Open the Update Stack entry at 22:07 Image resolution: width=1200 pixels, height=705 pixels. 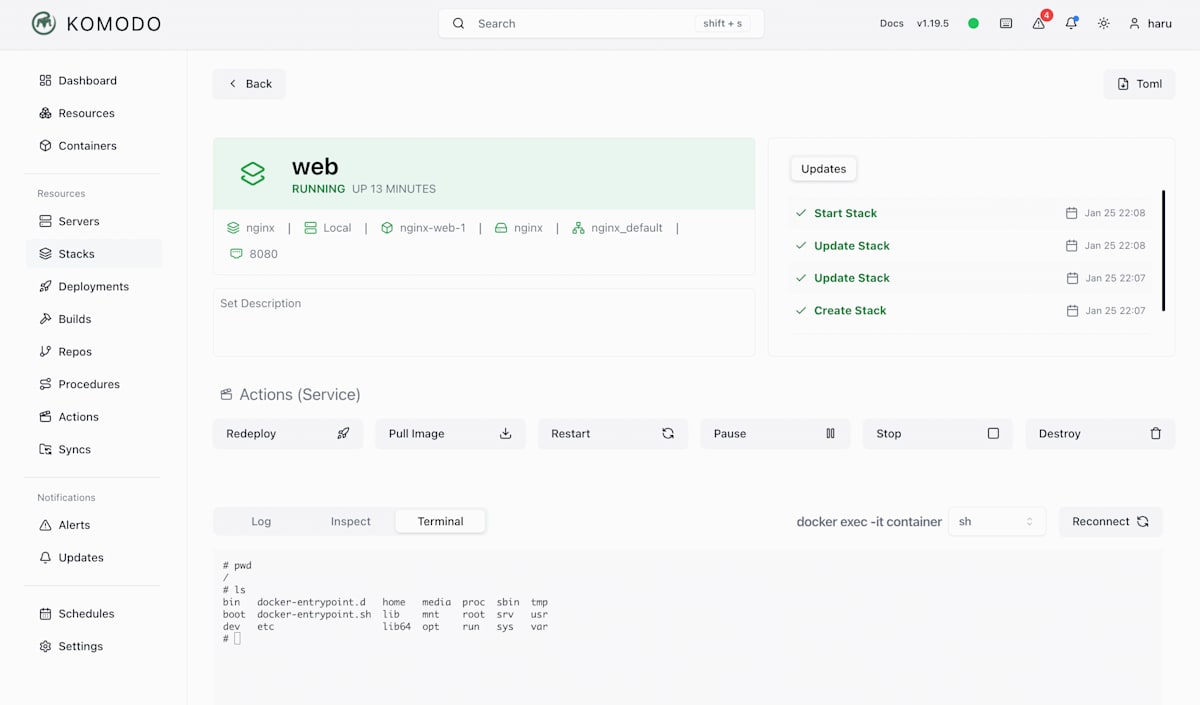click(970, 278)
